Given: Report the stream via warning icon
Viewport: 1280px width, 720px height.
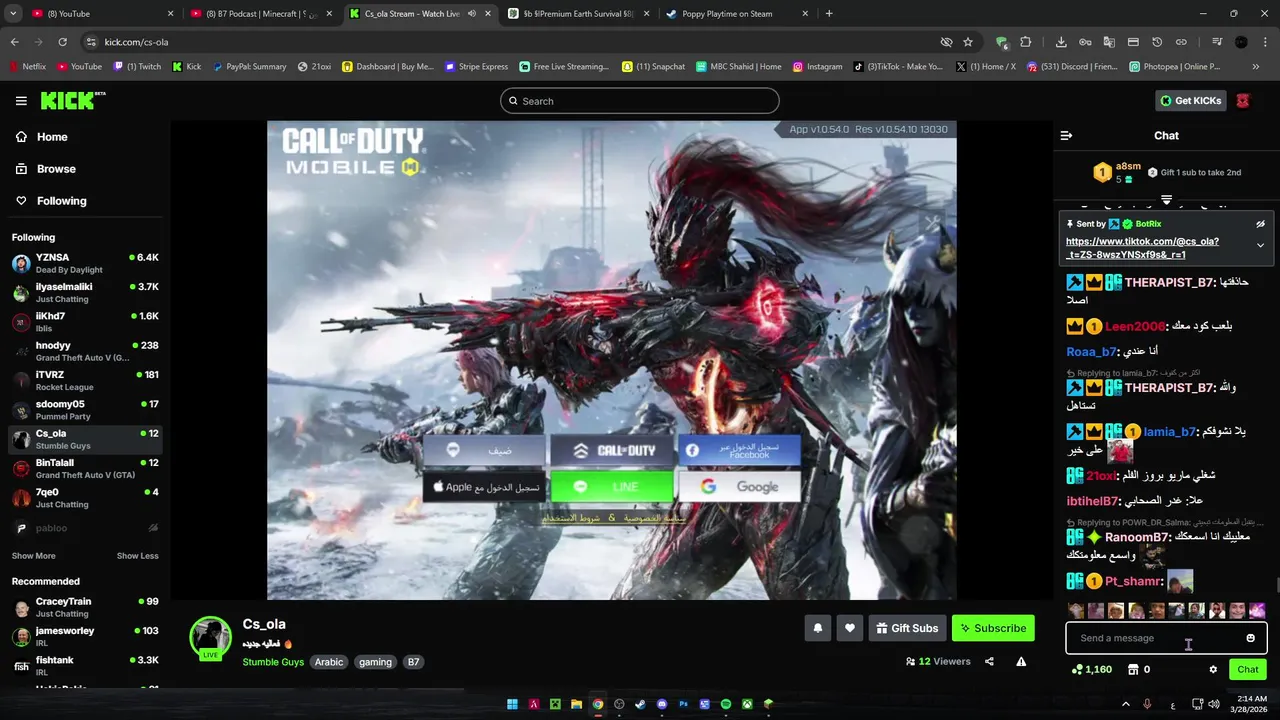Looking at the screenshot, I should [x=1021, y=661].
